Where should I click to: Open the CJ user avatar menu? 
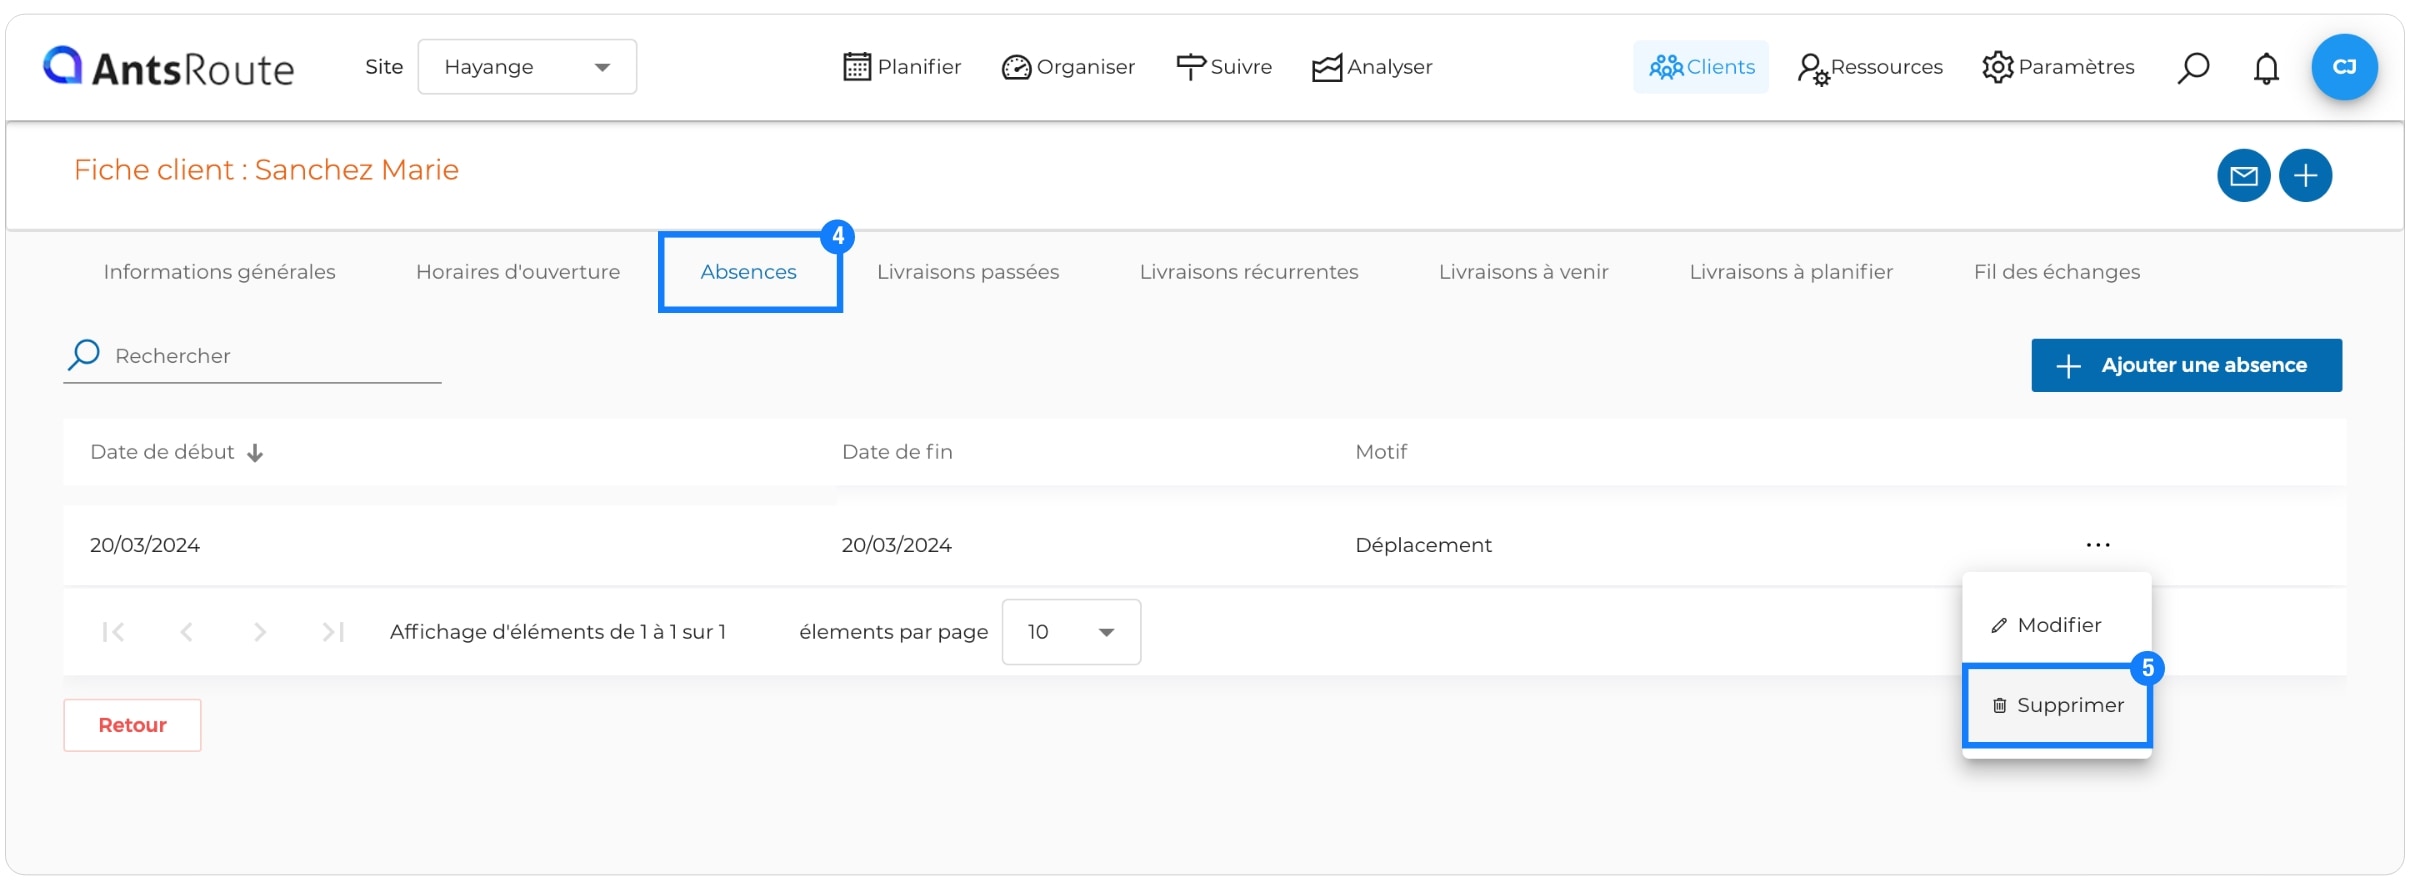click(x=2344, y=67)
